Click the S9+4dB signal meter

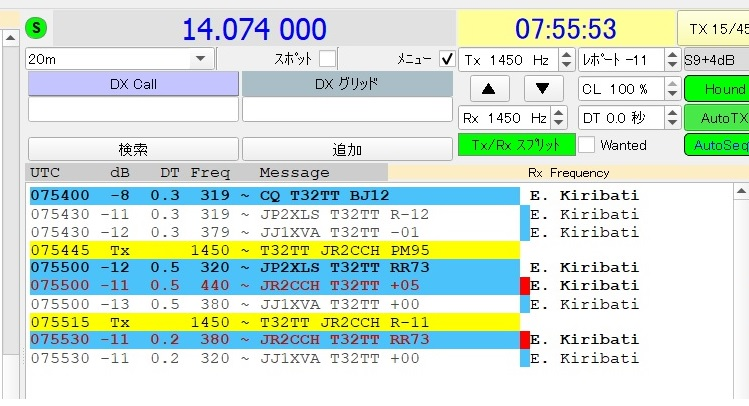point(717,60)
